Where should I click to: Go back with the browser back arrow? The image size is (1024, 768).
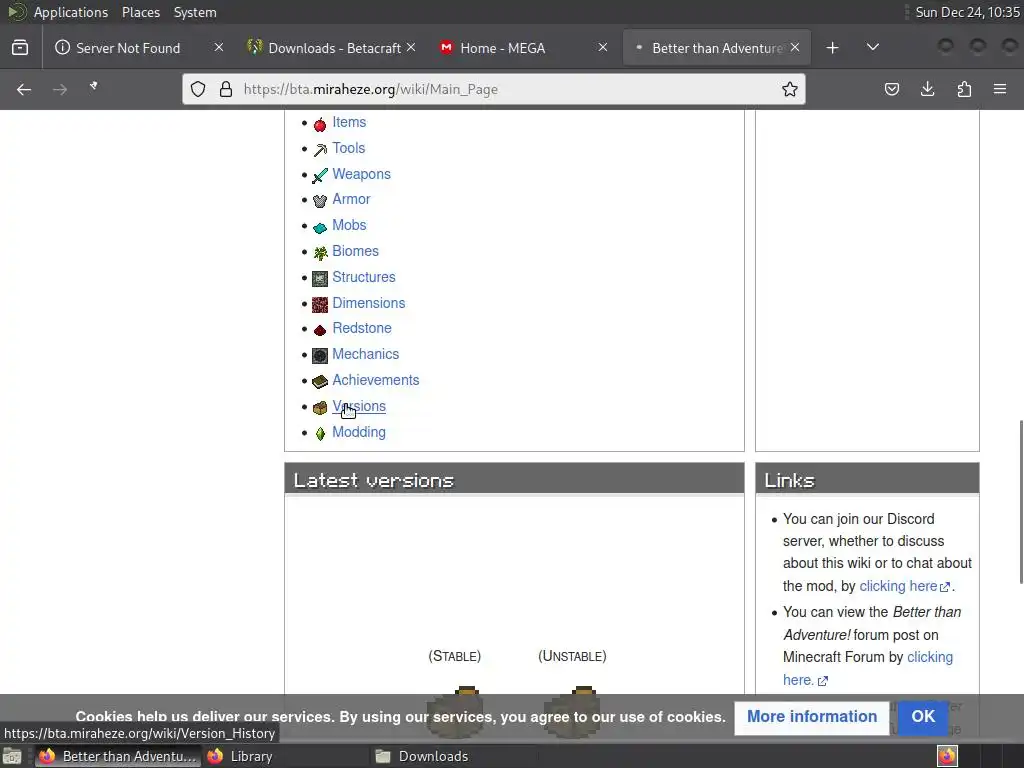pos(24,89)
